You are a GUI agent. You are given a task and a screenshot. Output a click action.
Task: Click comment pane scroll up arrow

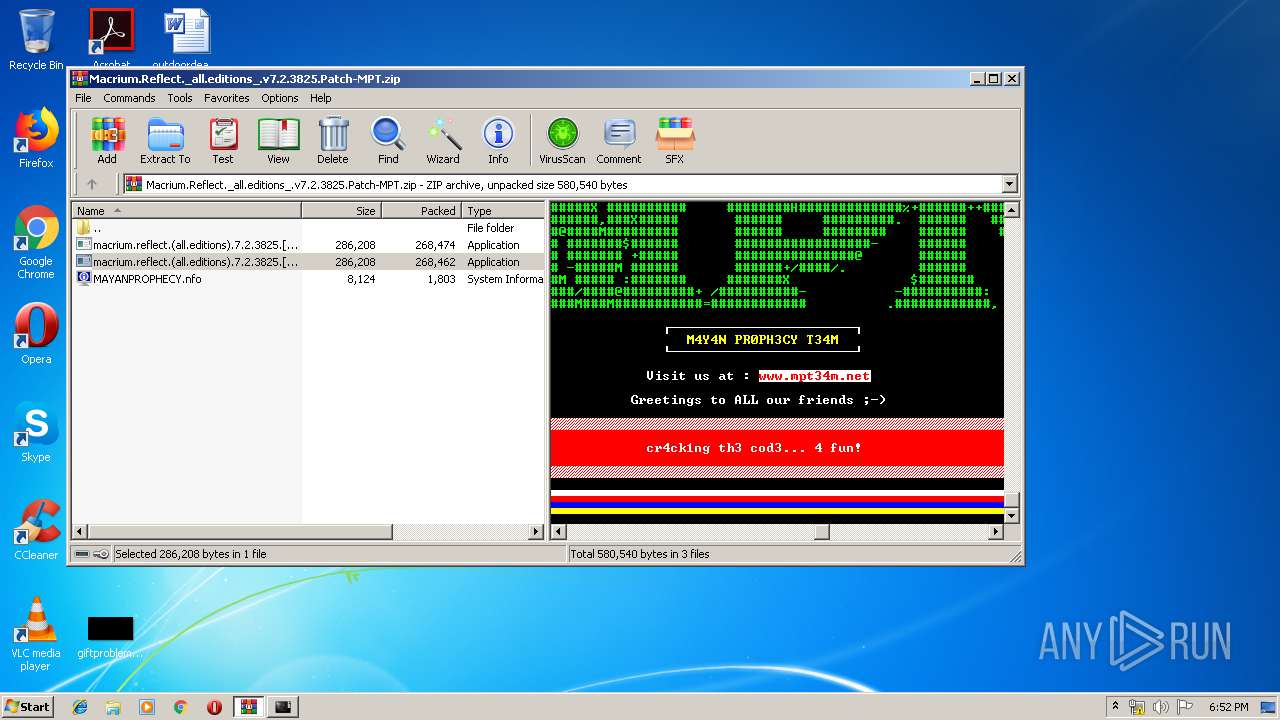tap(1011, 209)
